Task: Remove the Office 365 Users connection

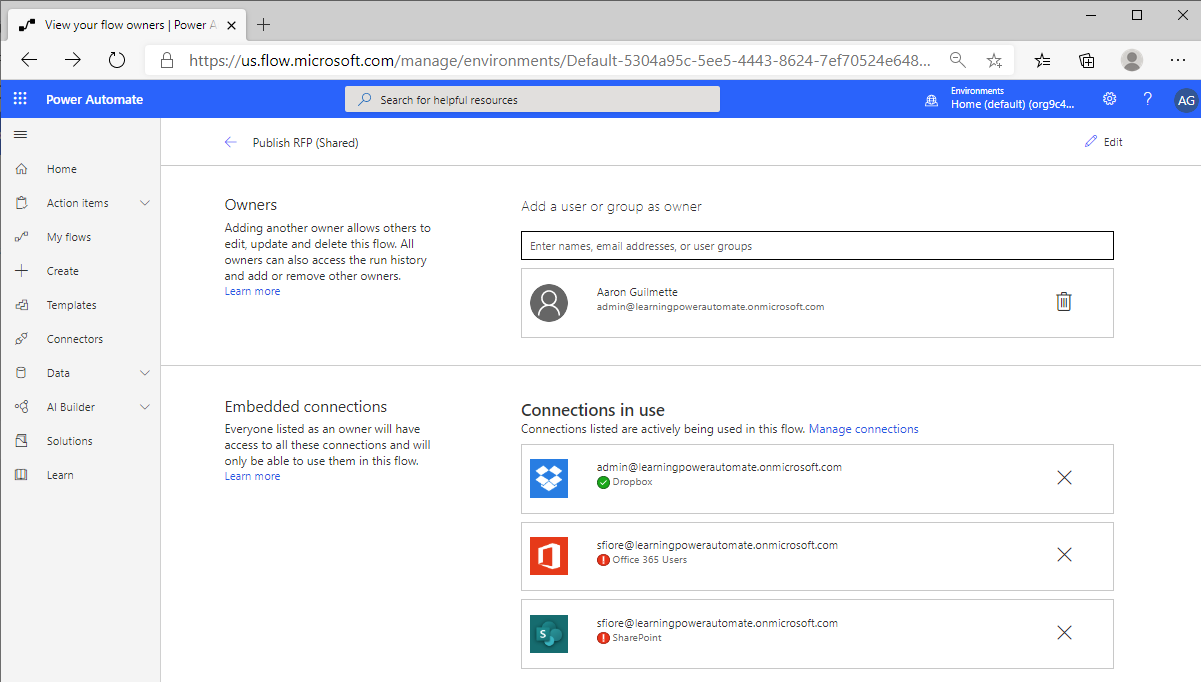Action: click(1064, 554)
